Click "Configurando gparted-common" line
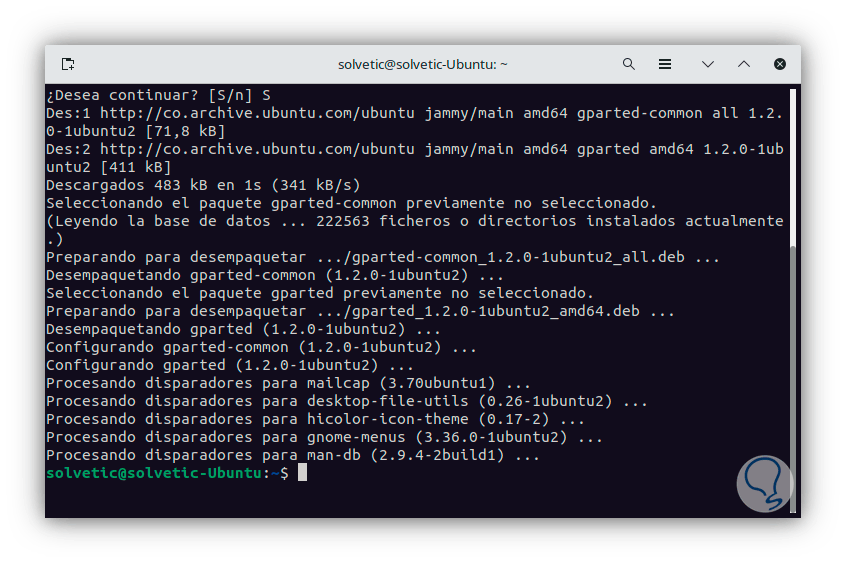 point(261,347)
